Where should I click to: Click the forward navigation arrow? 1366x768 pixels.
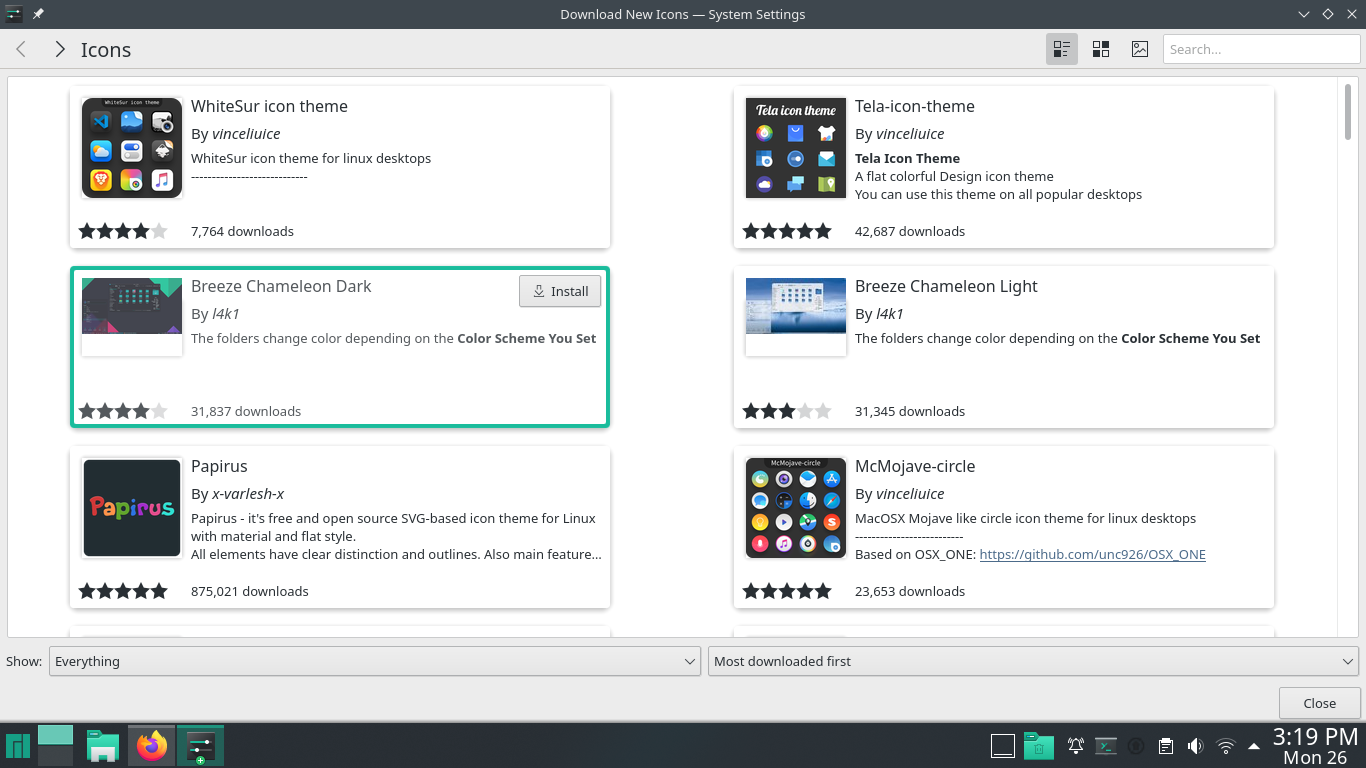tap(60, 49)
